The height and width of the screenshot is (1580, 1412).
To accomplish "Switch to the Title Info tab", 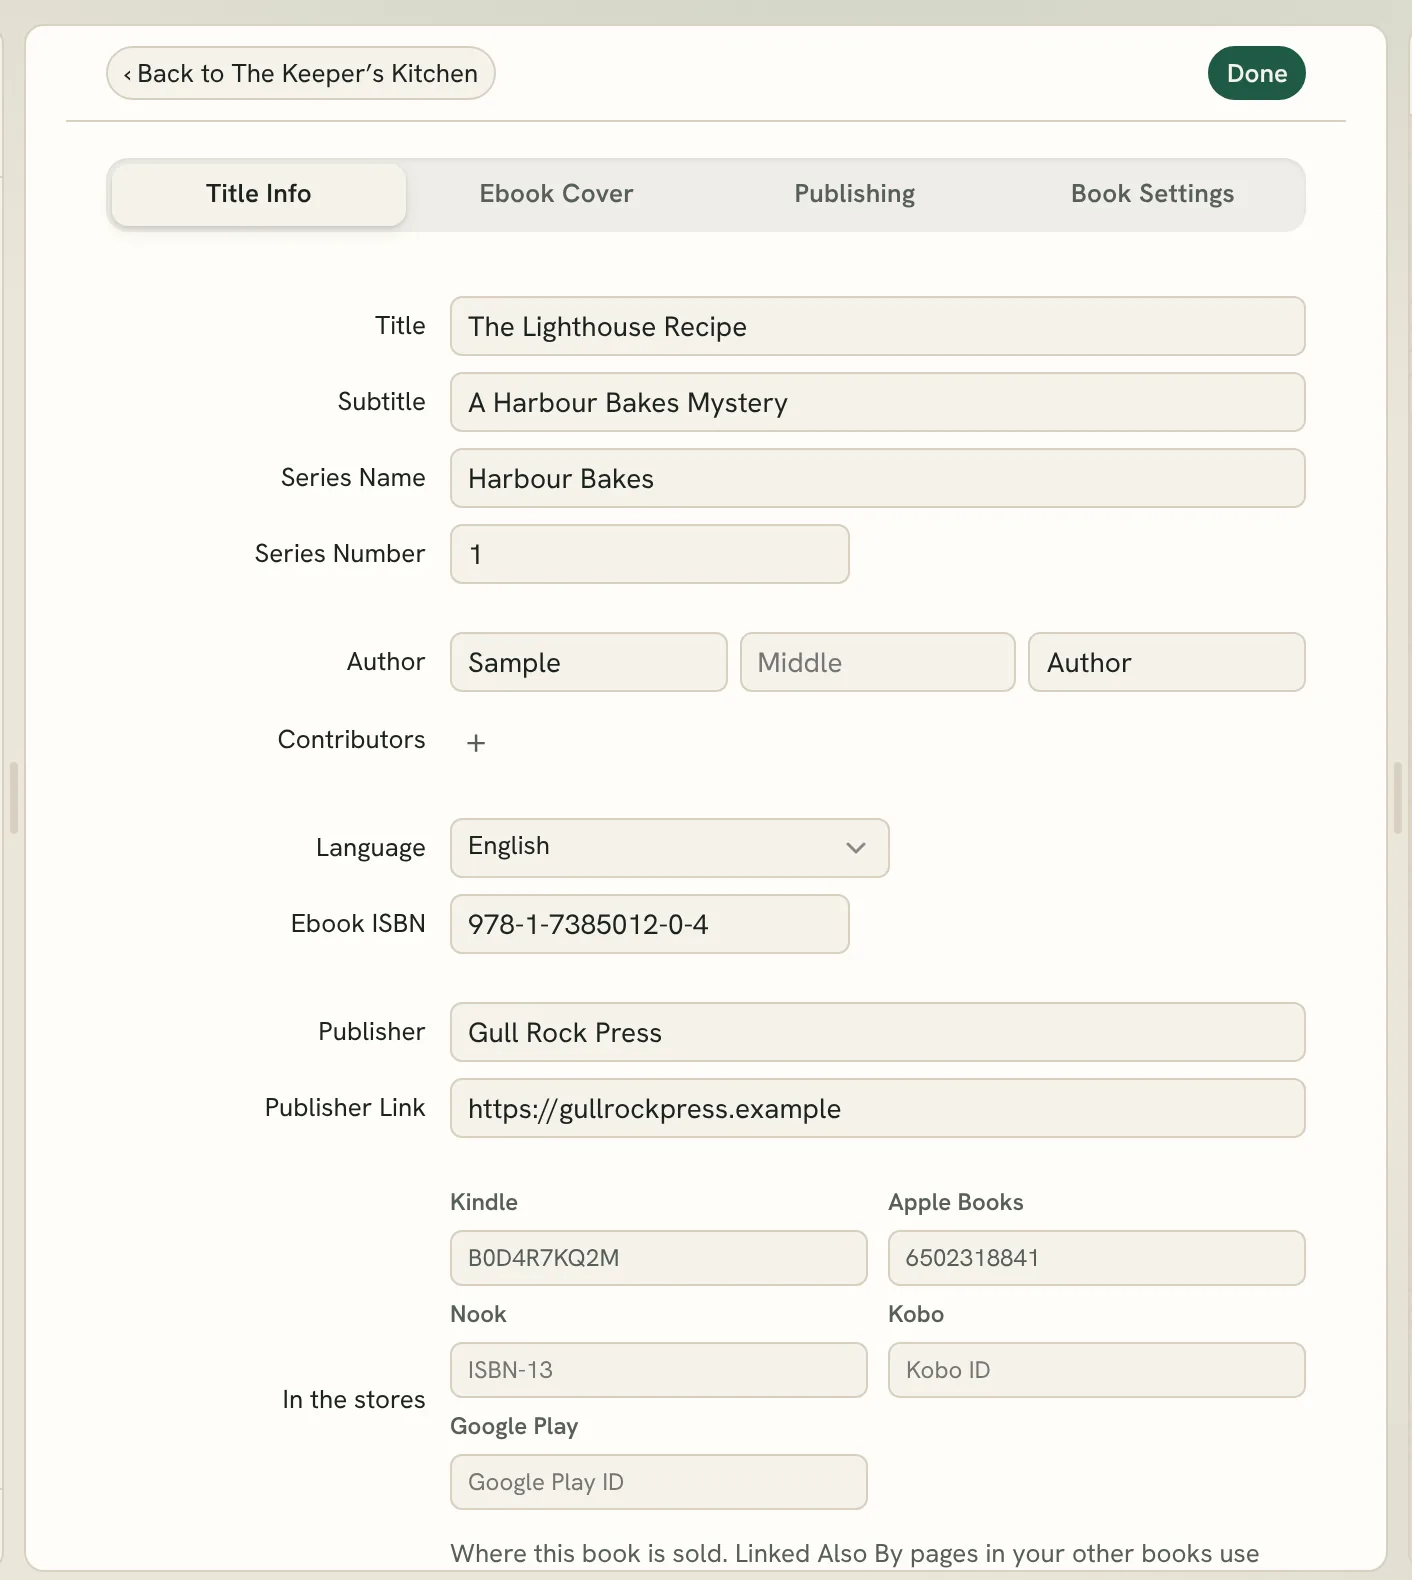I will click(258, 194).
